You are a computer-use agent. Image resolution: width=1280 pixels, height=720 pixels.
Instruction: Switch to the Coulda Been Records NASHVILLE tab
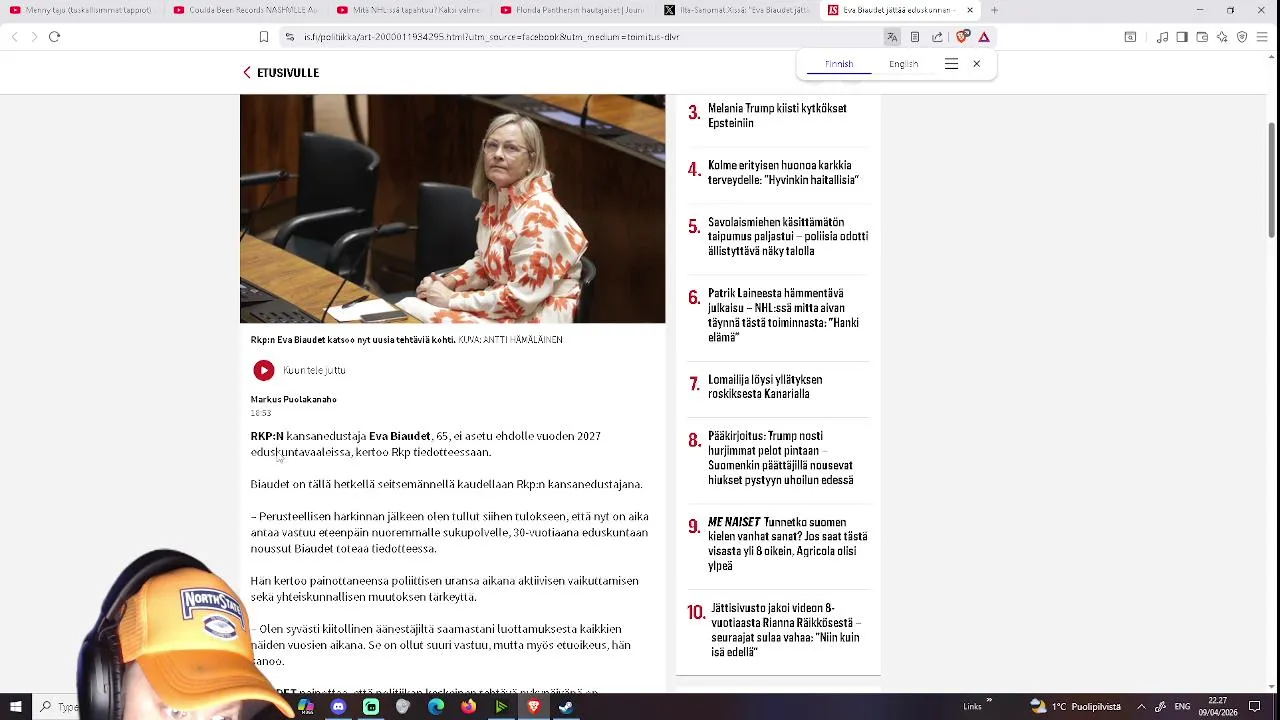coord(245,10)
